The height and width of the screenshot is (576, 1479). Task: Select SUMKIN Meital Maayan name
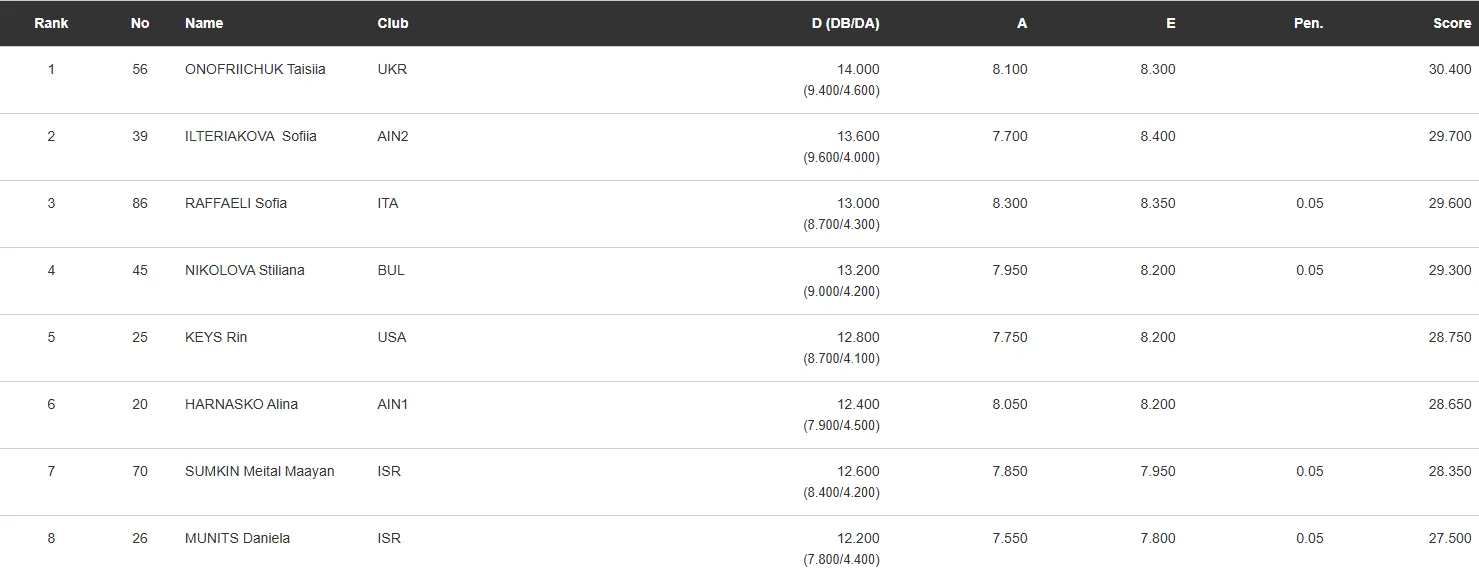(260, 471)
